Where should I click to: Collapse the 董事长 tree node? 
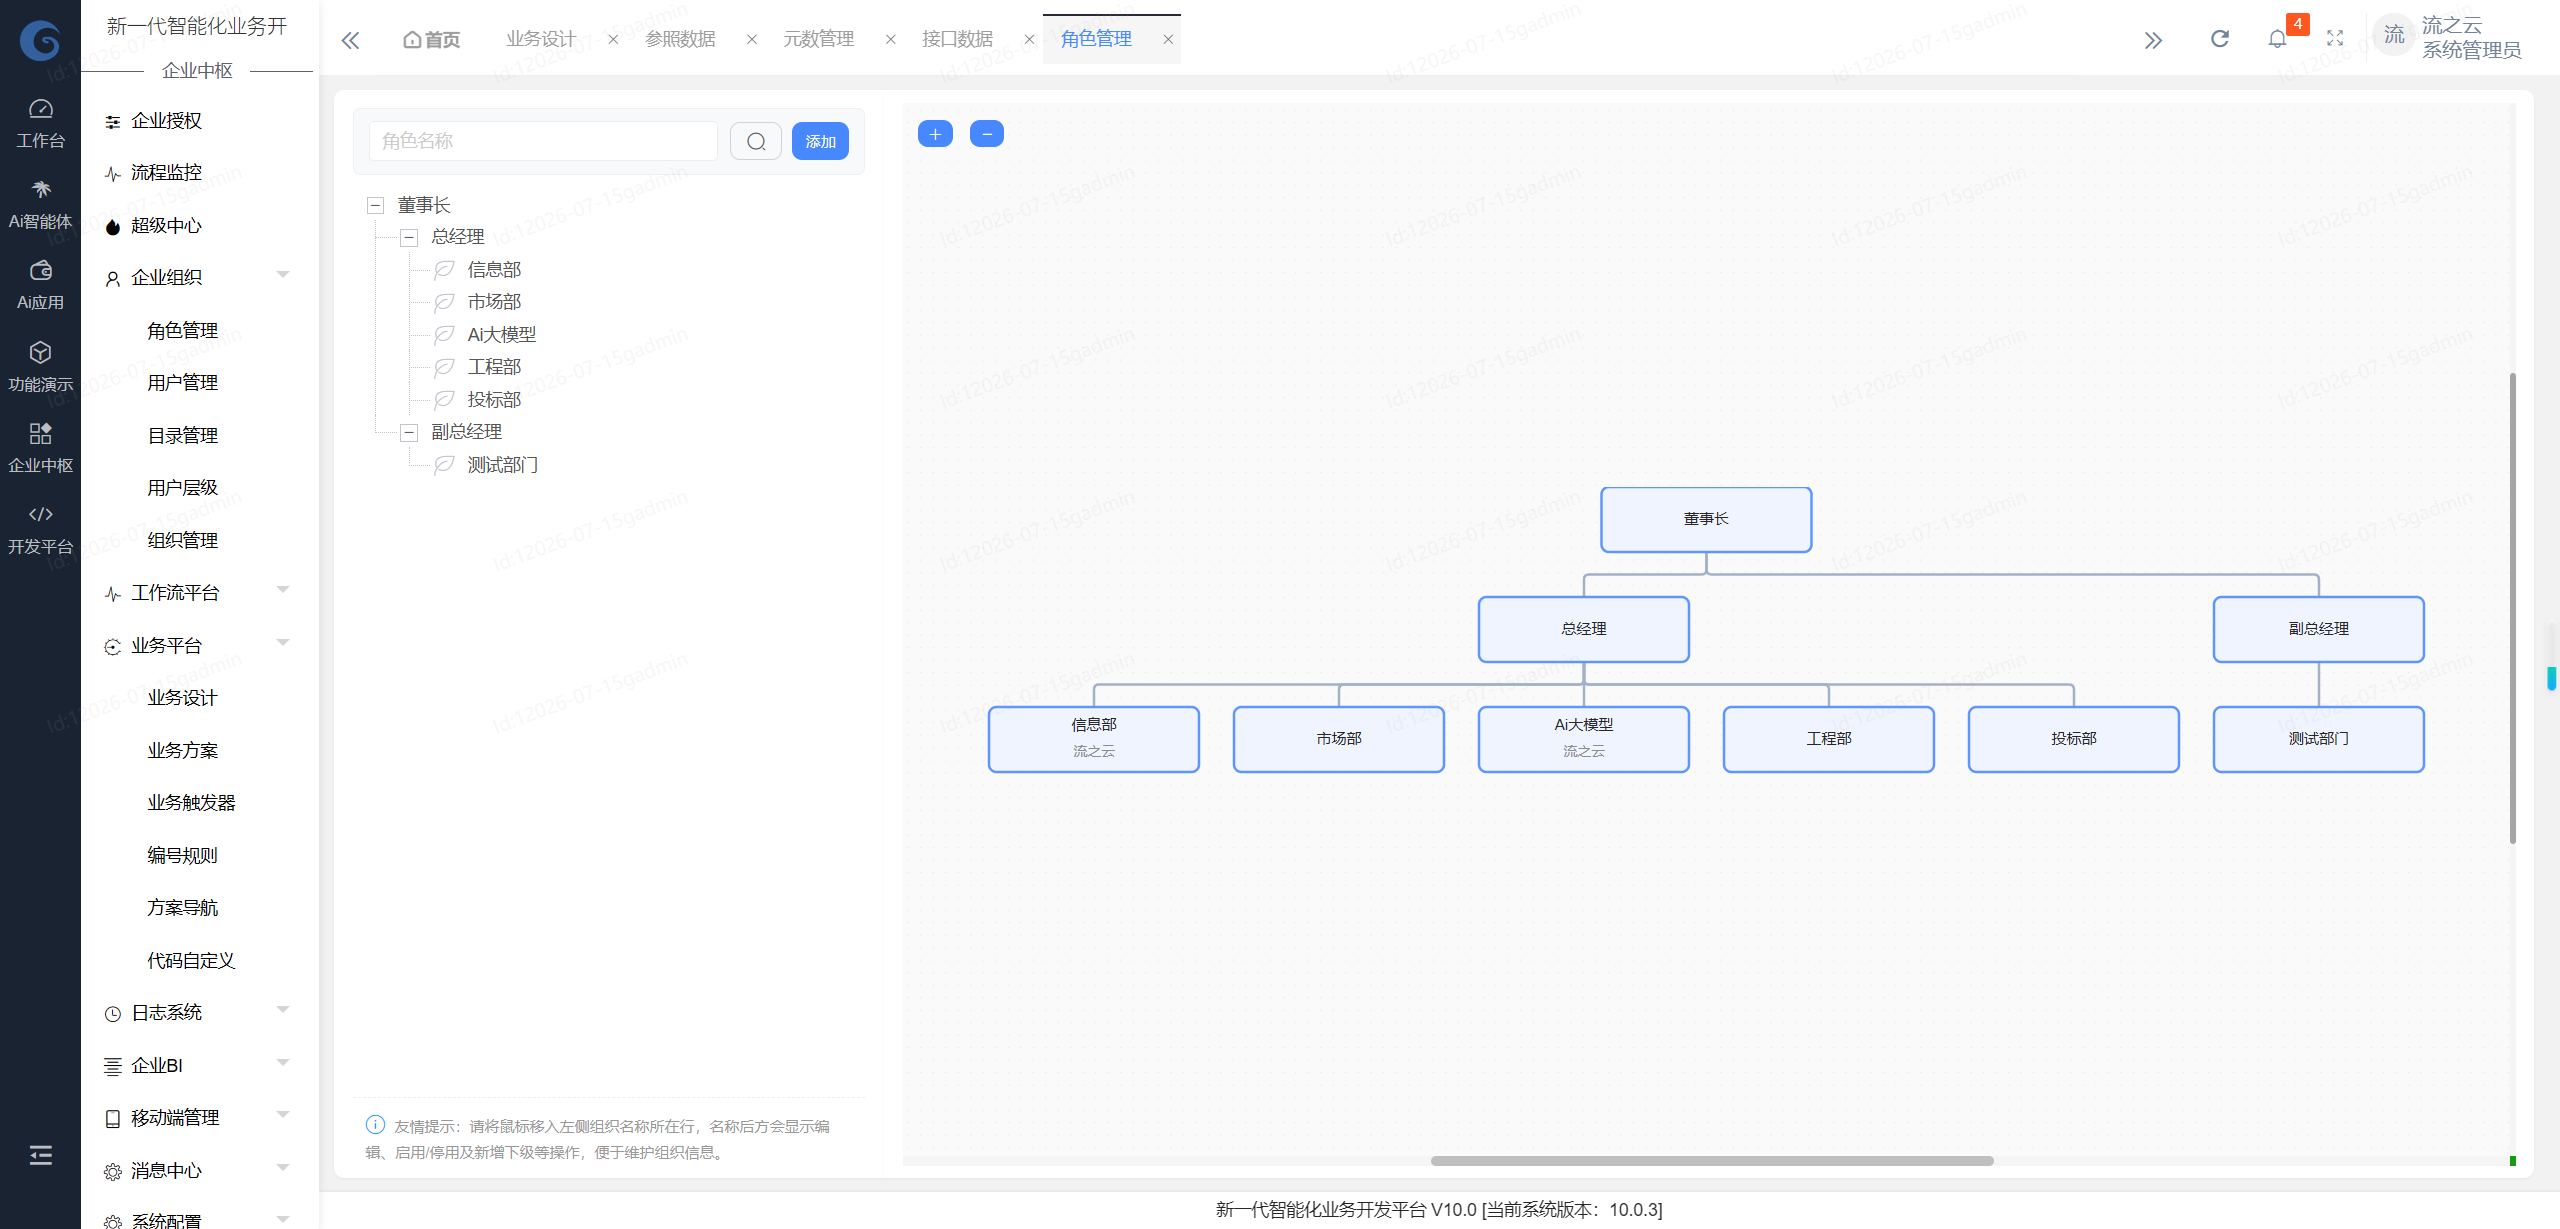(x=376, y=206)
